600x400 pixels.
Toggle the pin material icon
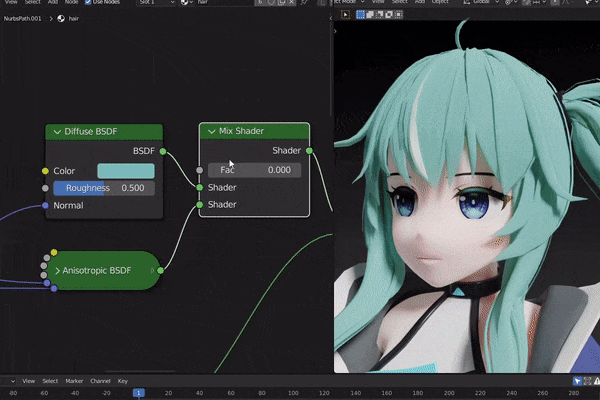click(x=305, y=2)
